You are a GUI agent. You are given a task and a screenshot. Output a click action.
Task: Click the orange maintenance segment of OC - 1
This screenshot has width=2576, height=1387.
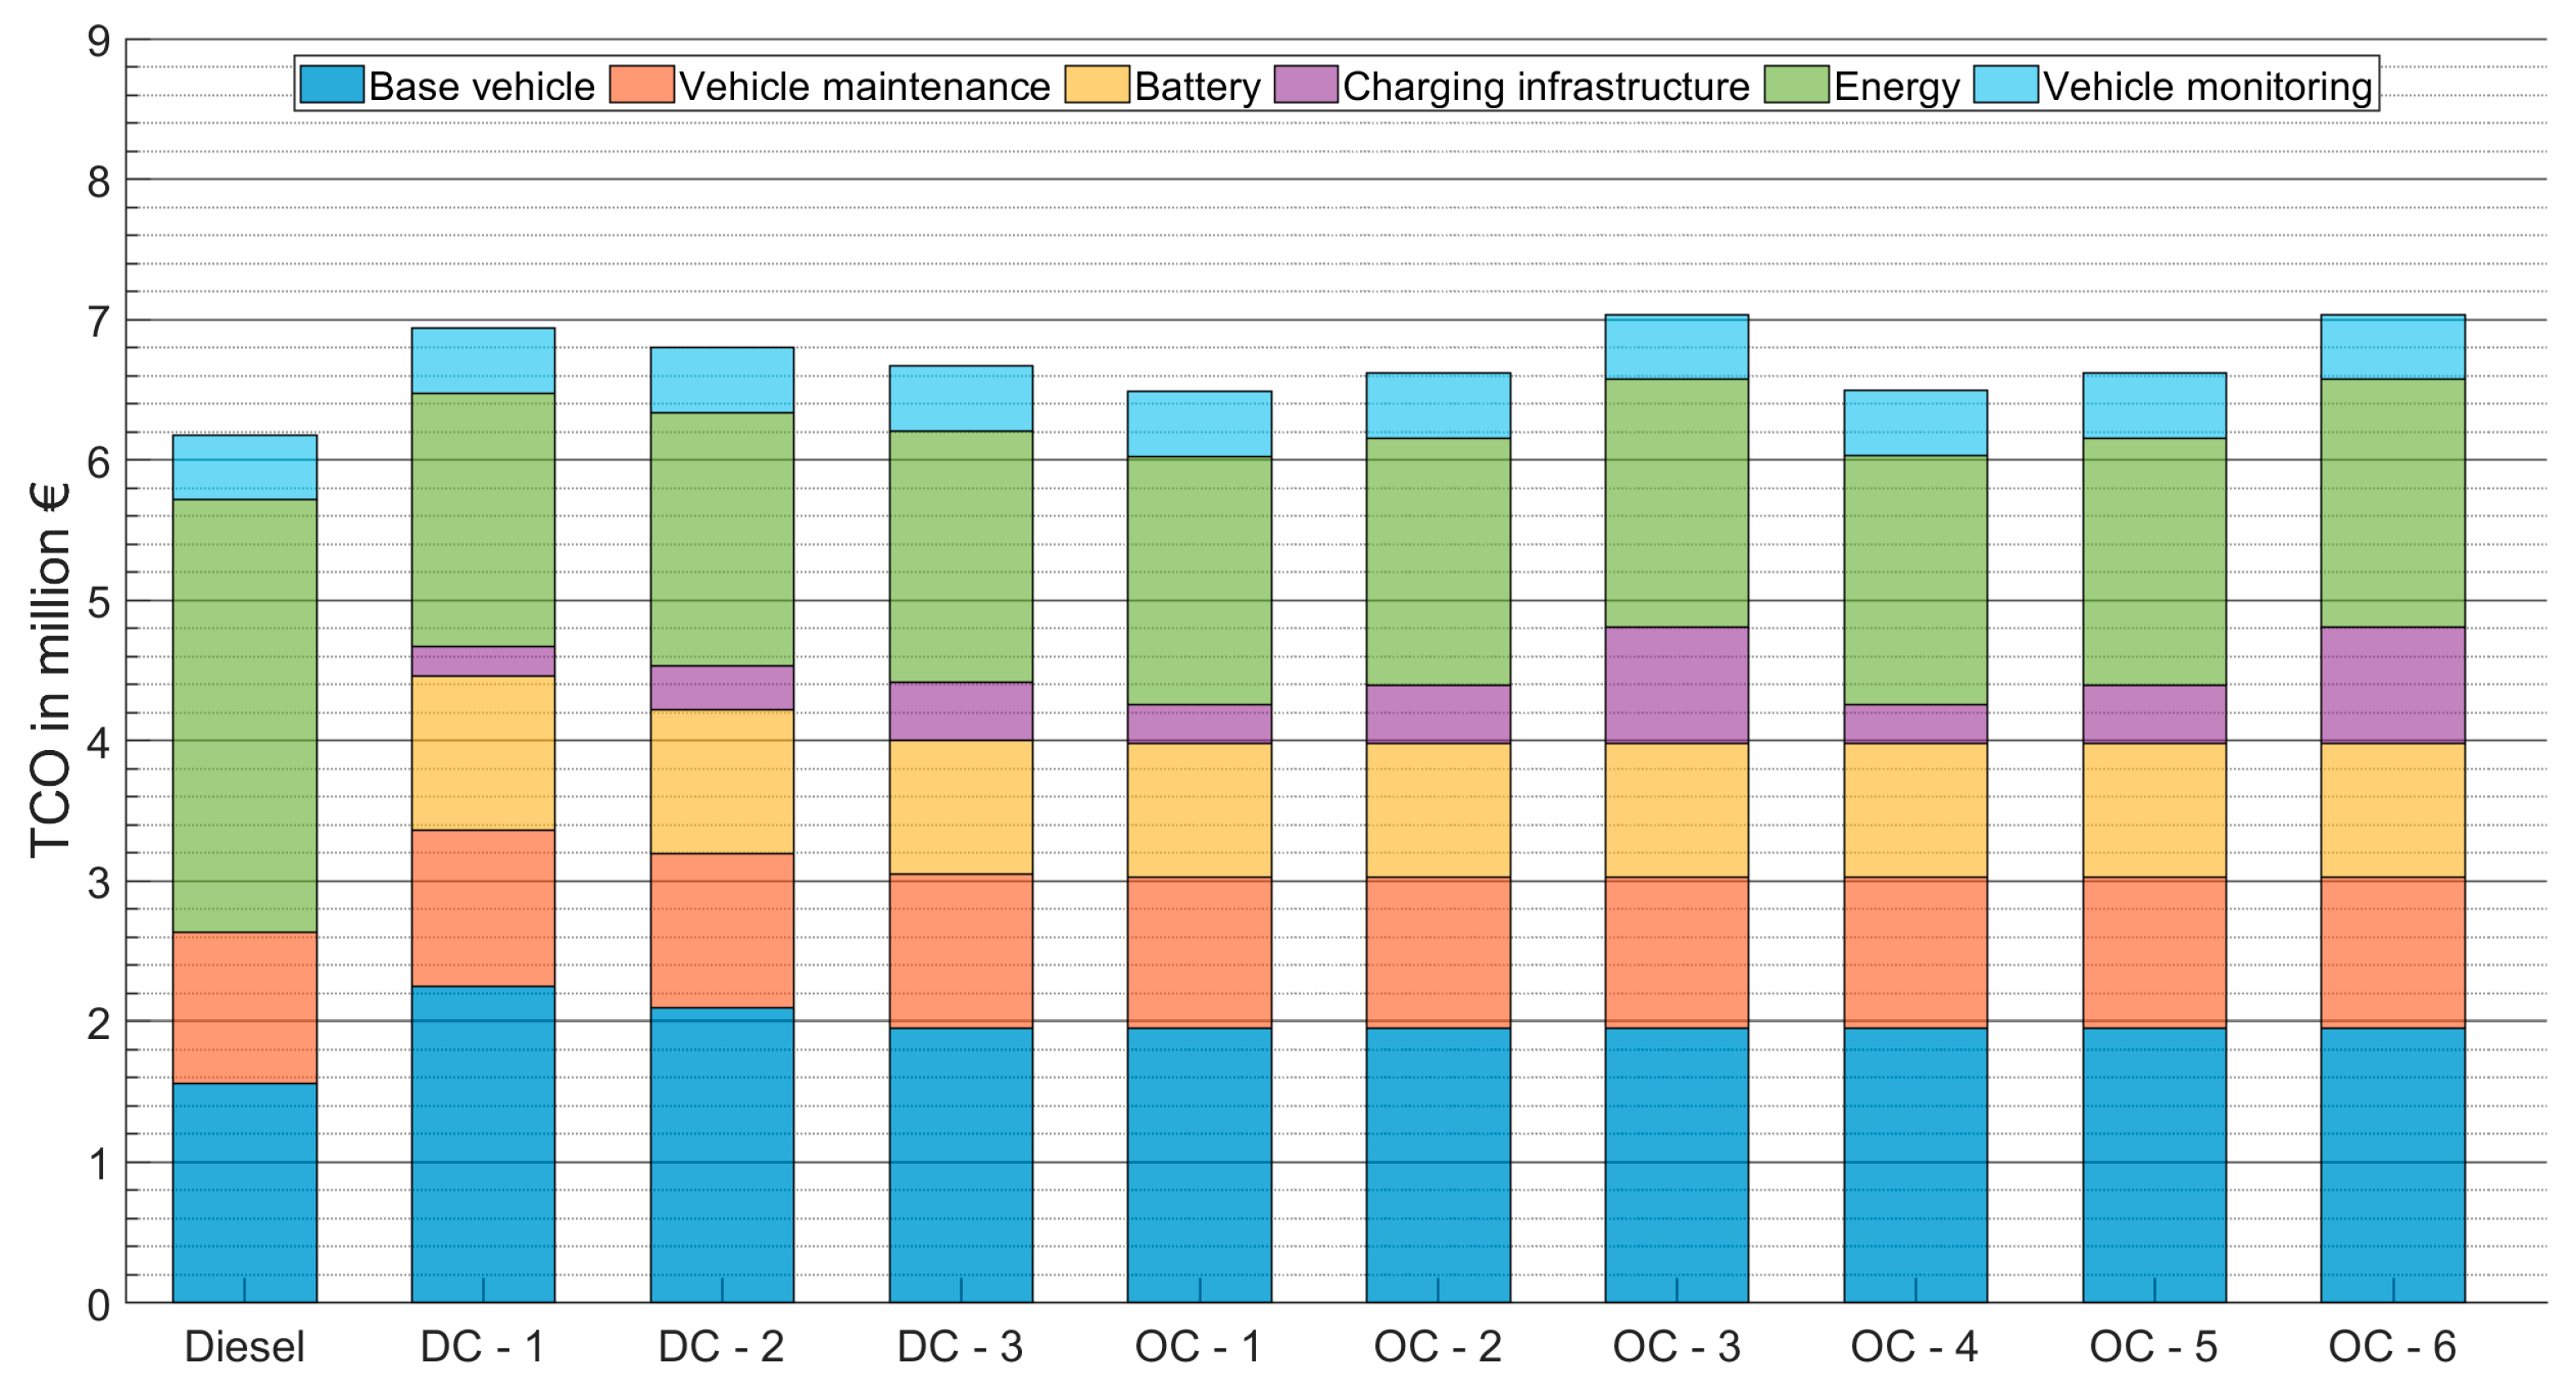[1199, 952]
